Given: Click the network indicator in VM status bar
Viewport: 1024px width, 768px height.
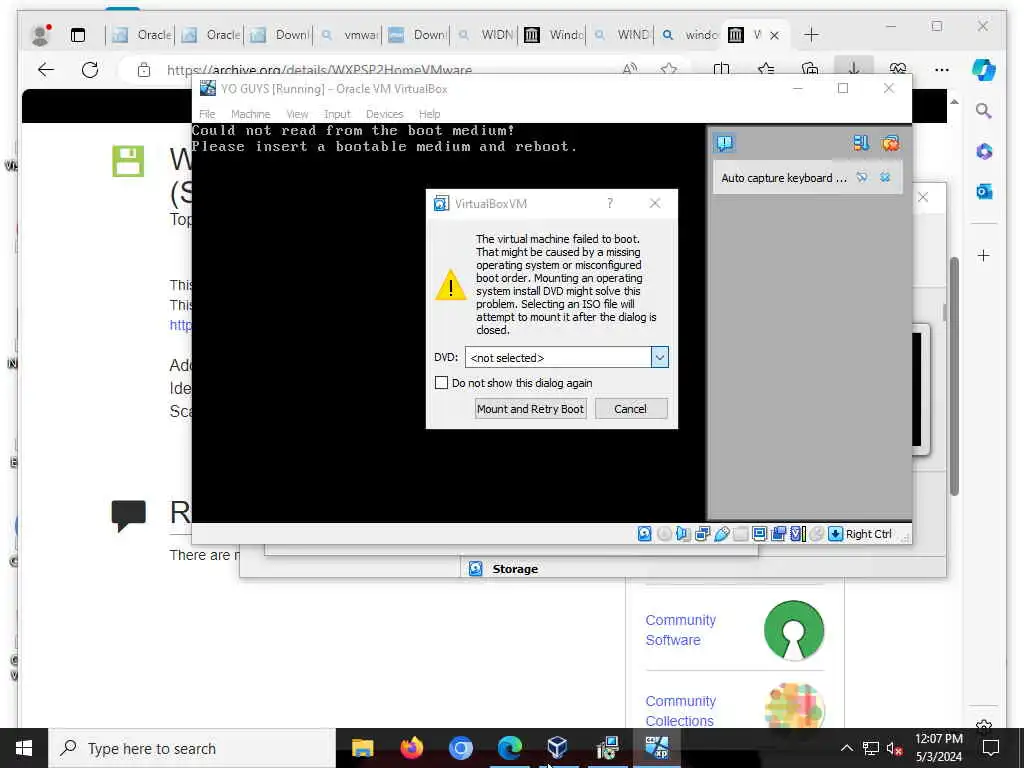Looking at the screenshot, I should click(703, 534).
